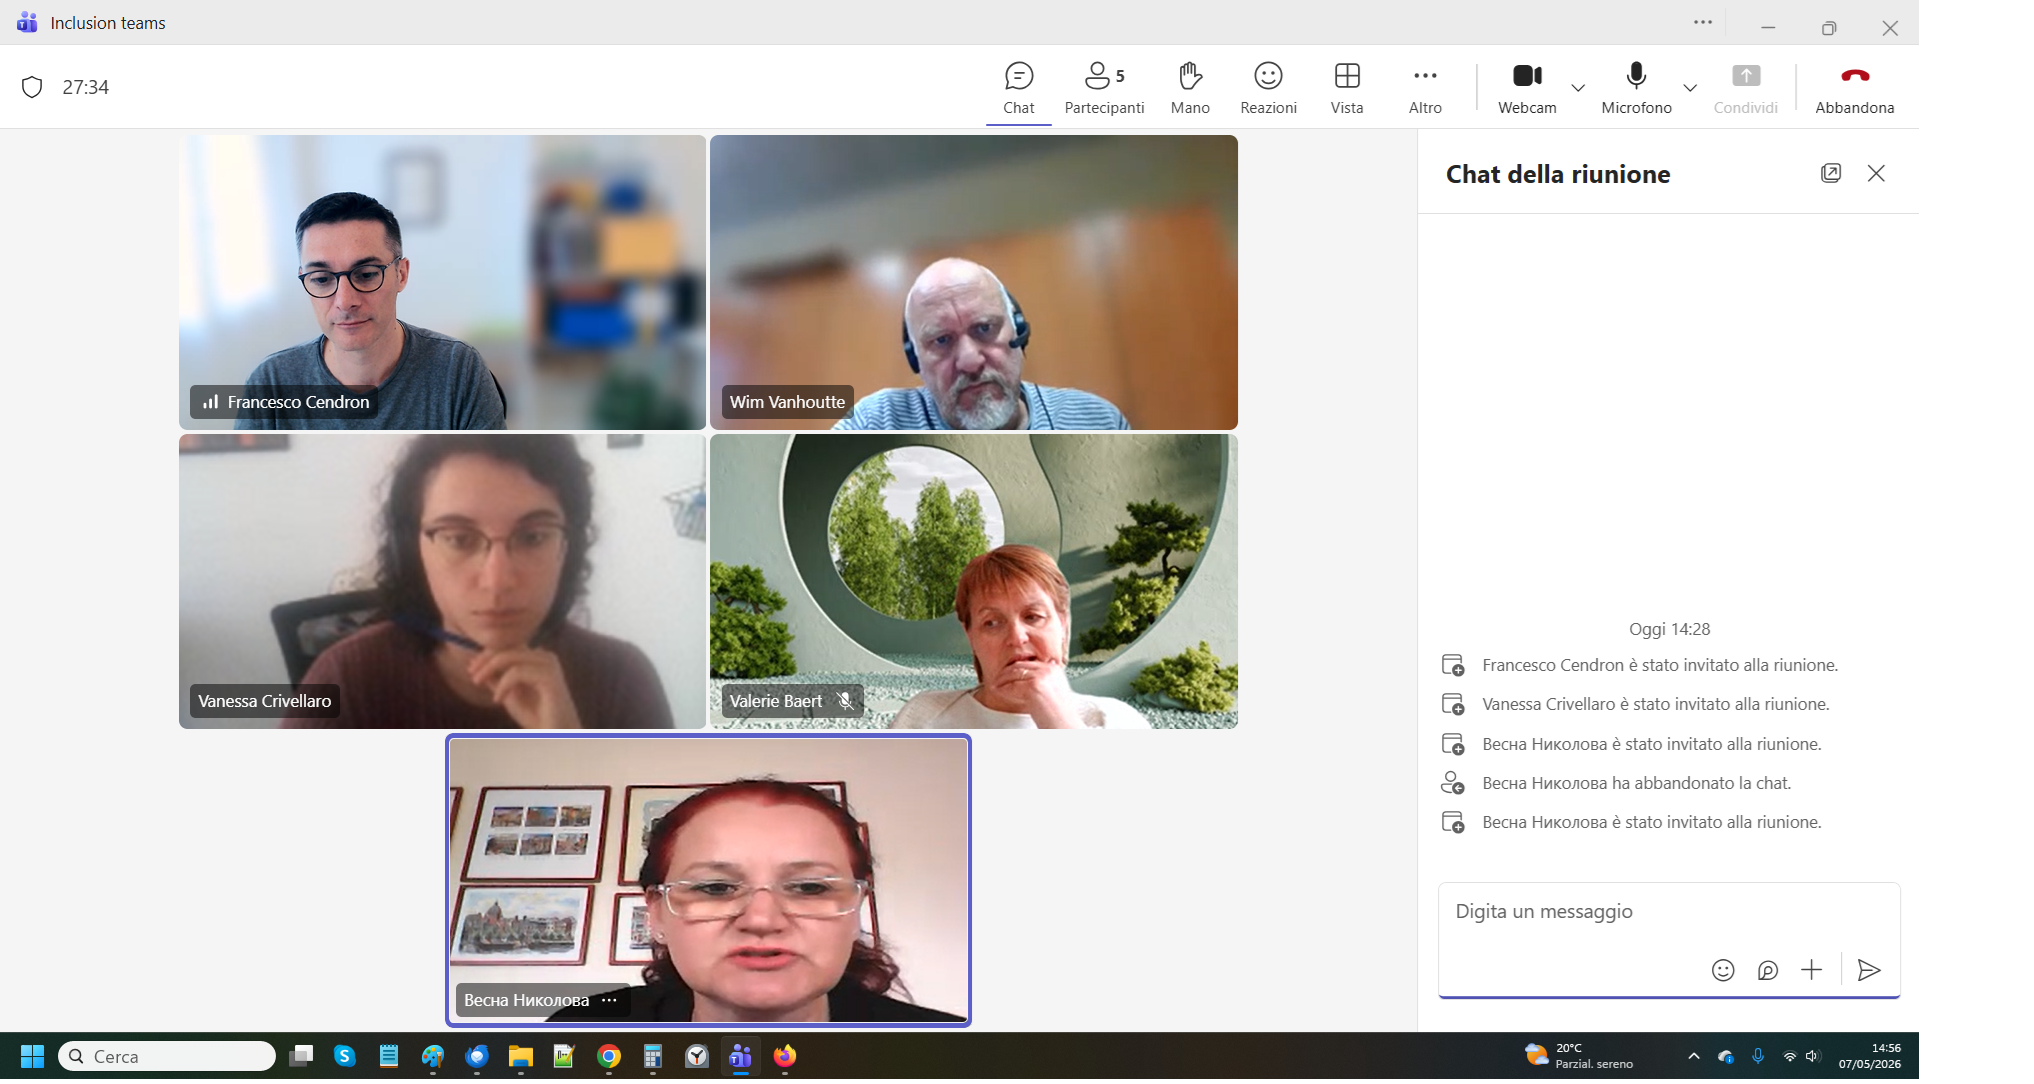Open the Task View taskbar icon

pos(301,1056)
